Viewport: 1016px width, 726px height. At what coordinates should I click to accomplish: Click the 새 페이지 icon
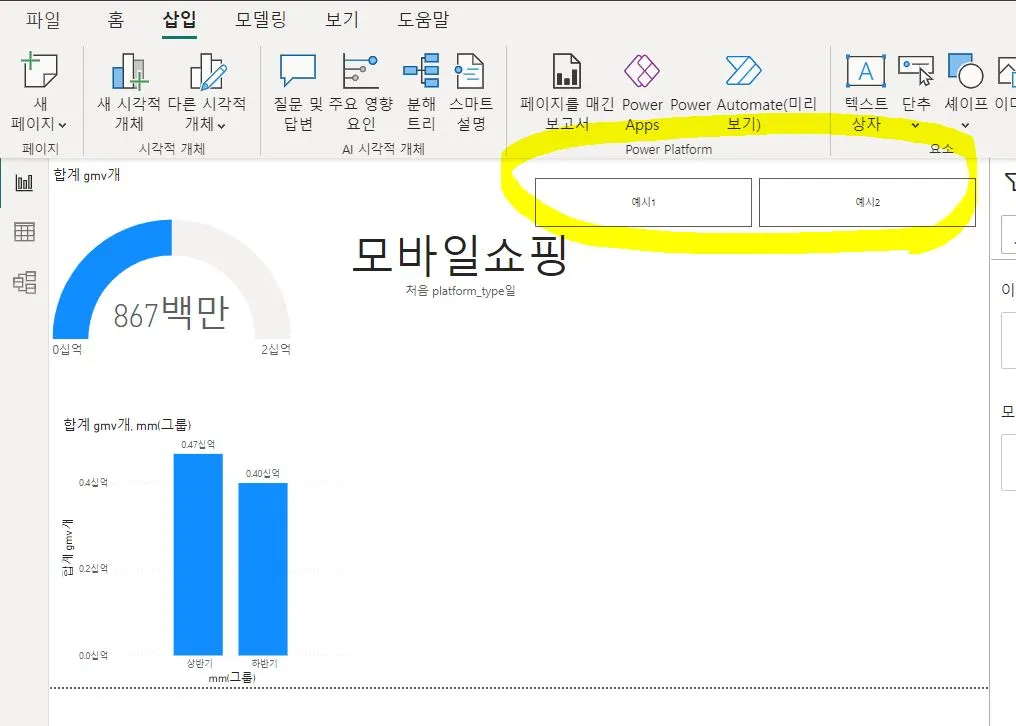(40, 71)
